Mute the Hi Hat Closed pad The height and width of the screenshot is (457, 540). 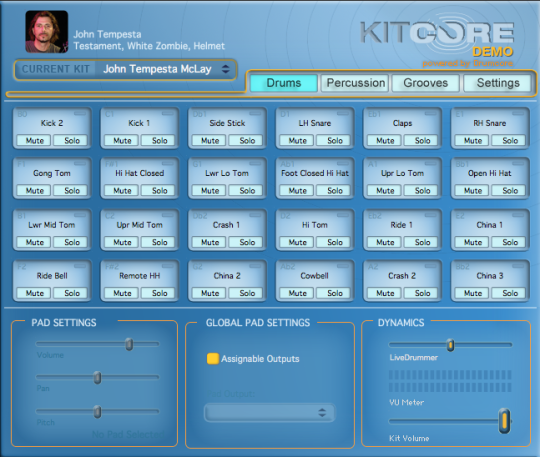122,190
